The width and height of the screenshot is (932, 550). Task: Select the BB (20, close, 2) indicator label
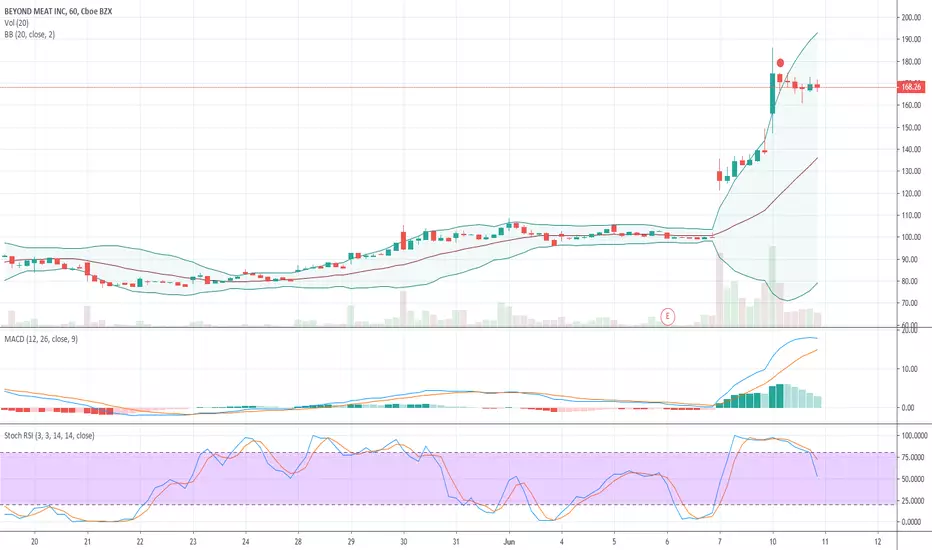30,34
